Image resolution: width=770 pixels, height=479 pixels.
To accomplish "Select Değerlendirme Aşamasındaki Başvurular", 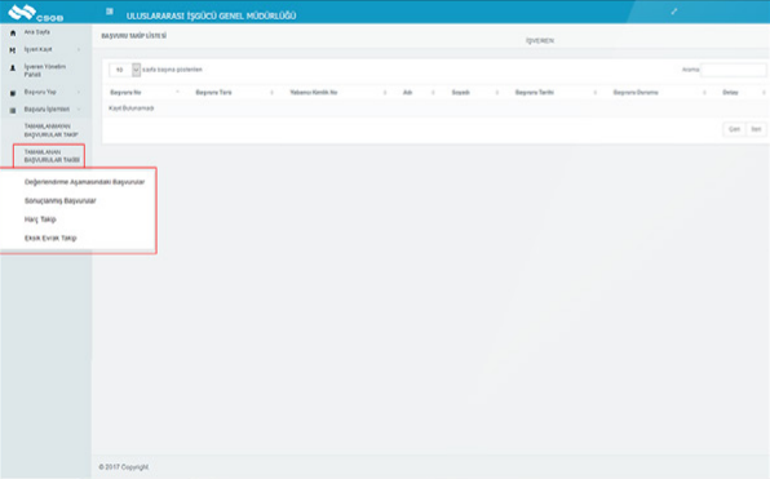I will tap(84, 182).
